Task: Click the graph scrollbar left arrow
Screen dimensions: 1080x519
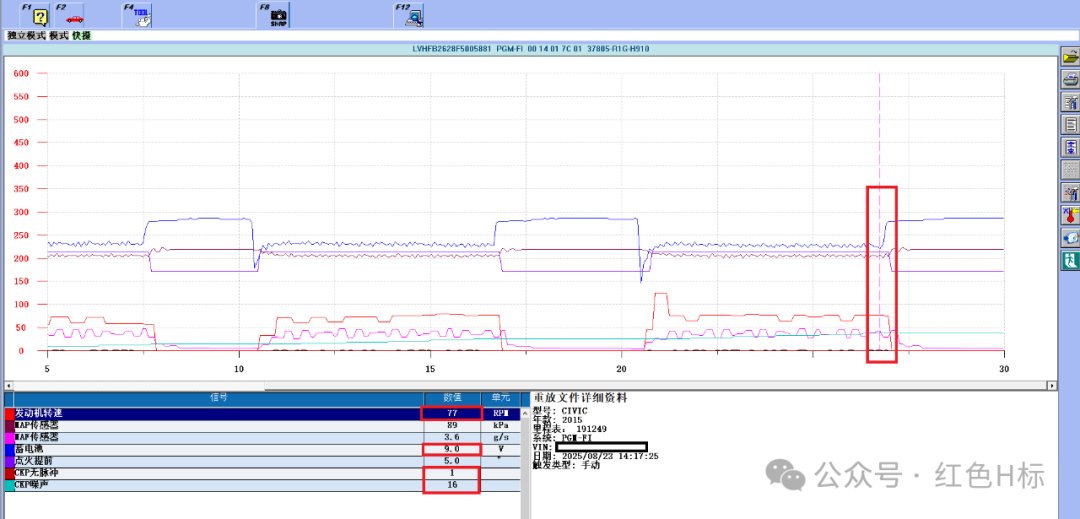Action: [8, 385]
